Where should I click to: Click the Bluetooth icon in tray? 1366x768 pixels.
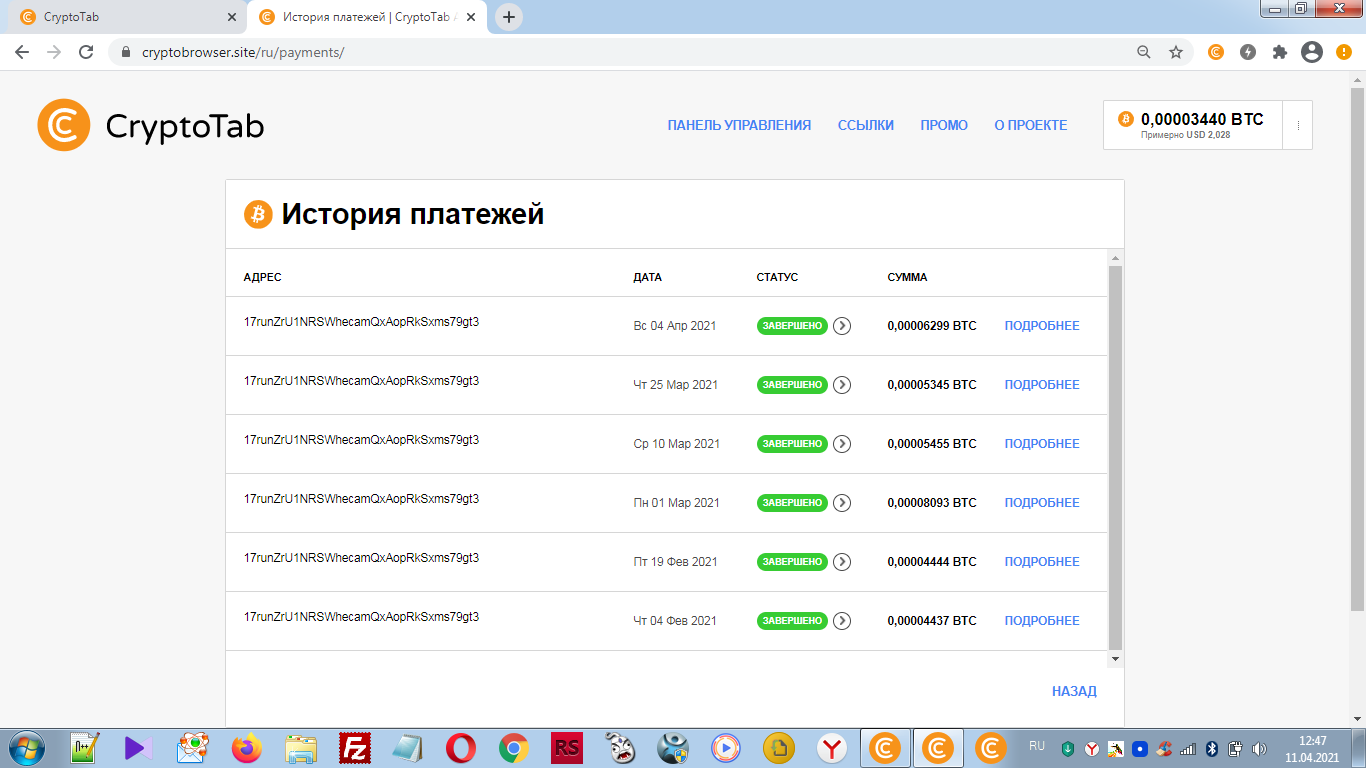point(1212,748)
